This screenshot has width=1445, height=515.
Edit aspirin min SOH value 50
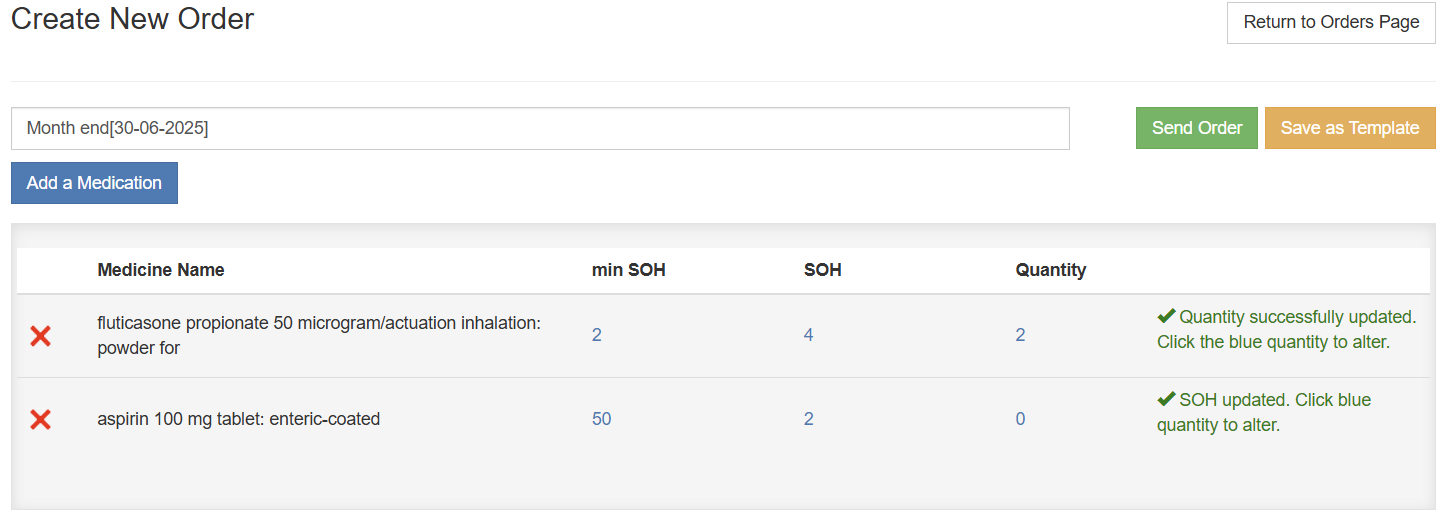(601, 419)
